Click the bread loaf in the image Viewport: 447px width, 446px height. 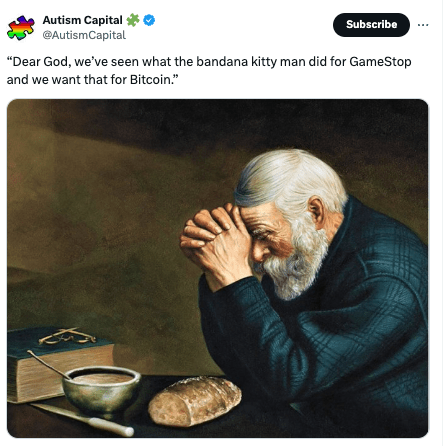(195, 401)
